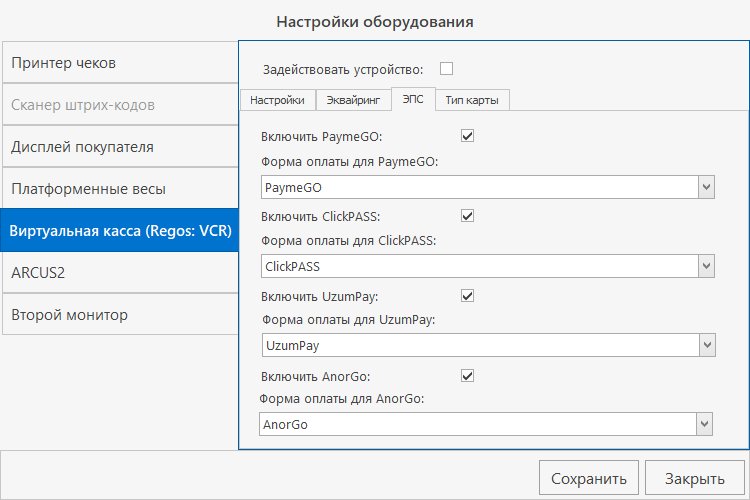750x500 pixels.
Task: Expand the PaymeGO payment form dropdown
Action: [x=706, y=187]
